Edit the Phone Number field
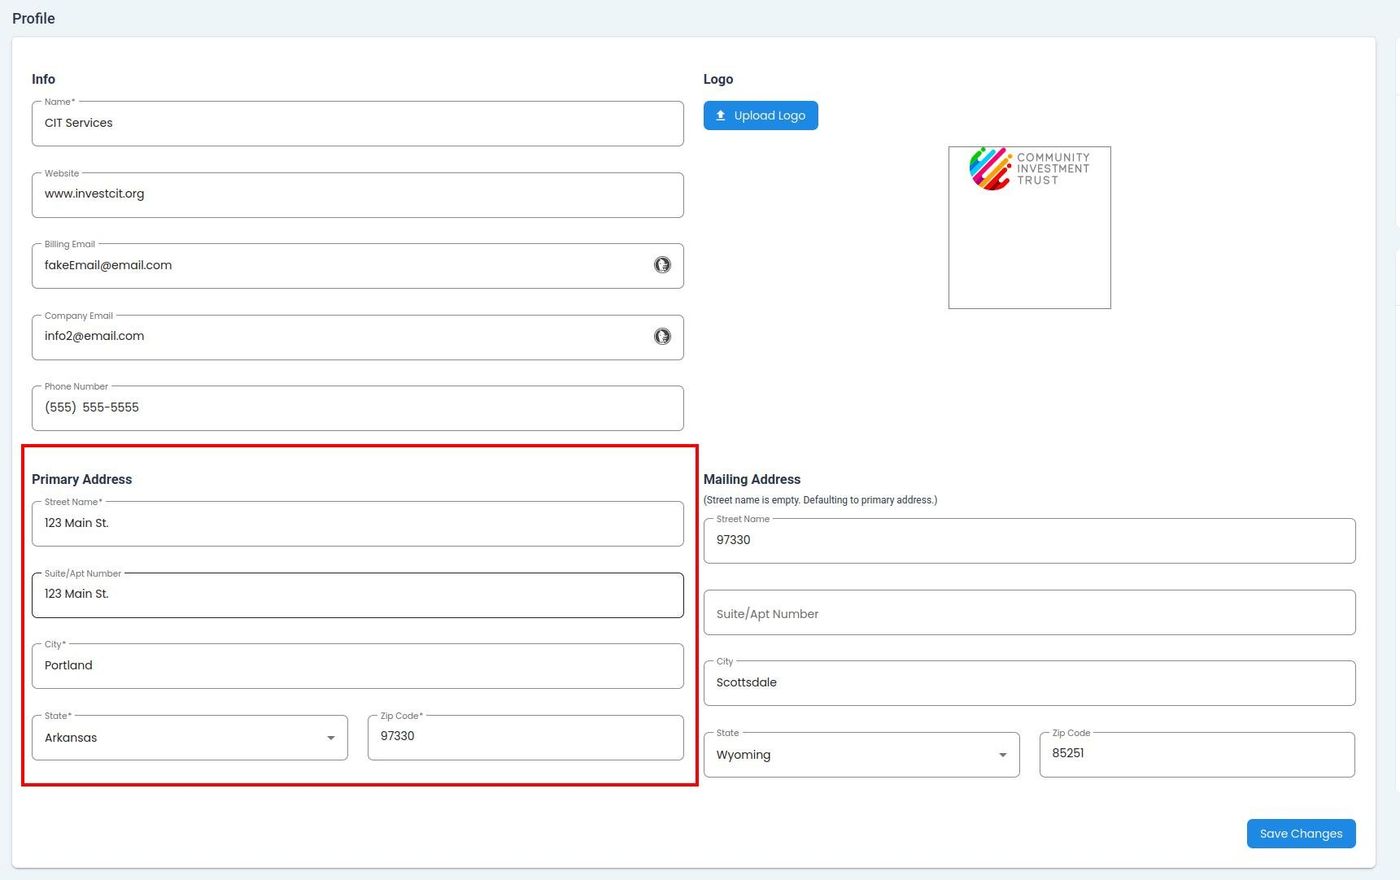The height and width of the screenshot is (880, 1400). (x=357, y=408)
